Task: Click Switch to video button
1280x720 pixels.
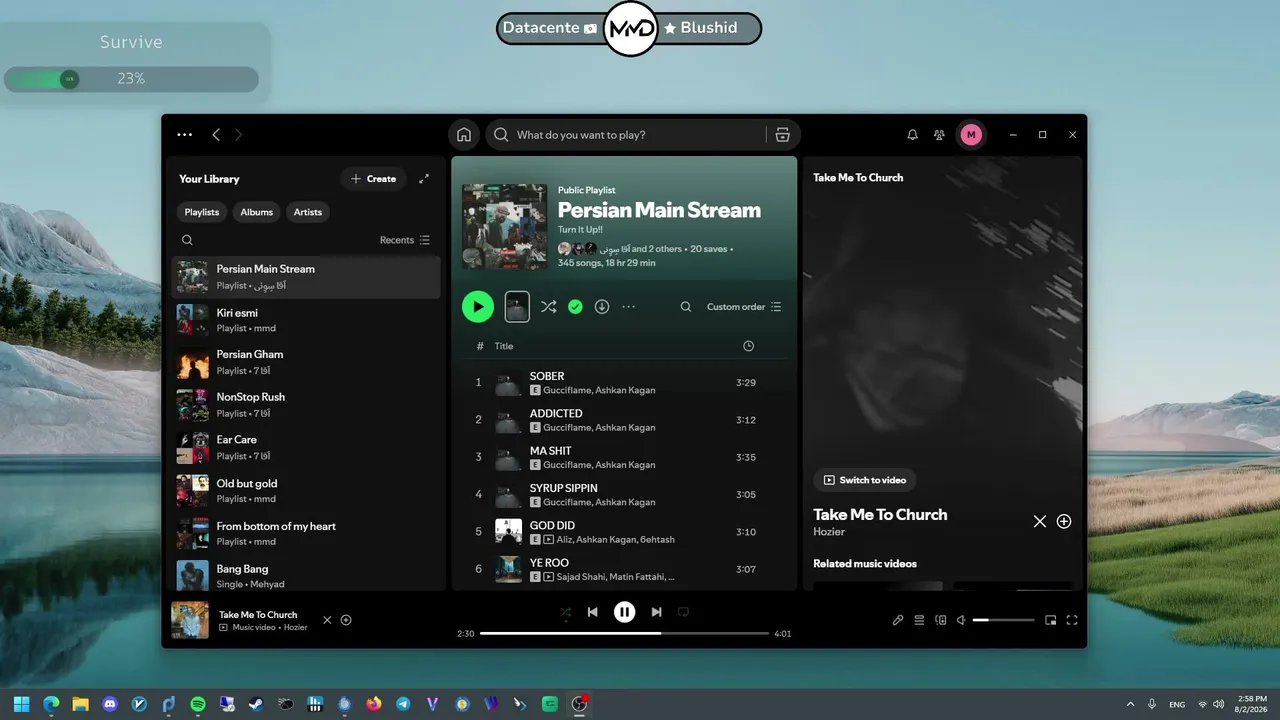Action: click(x=864, y=480)
